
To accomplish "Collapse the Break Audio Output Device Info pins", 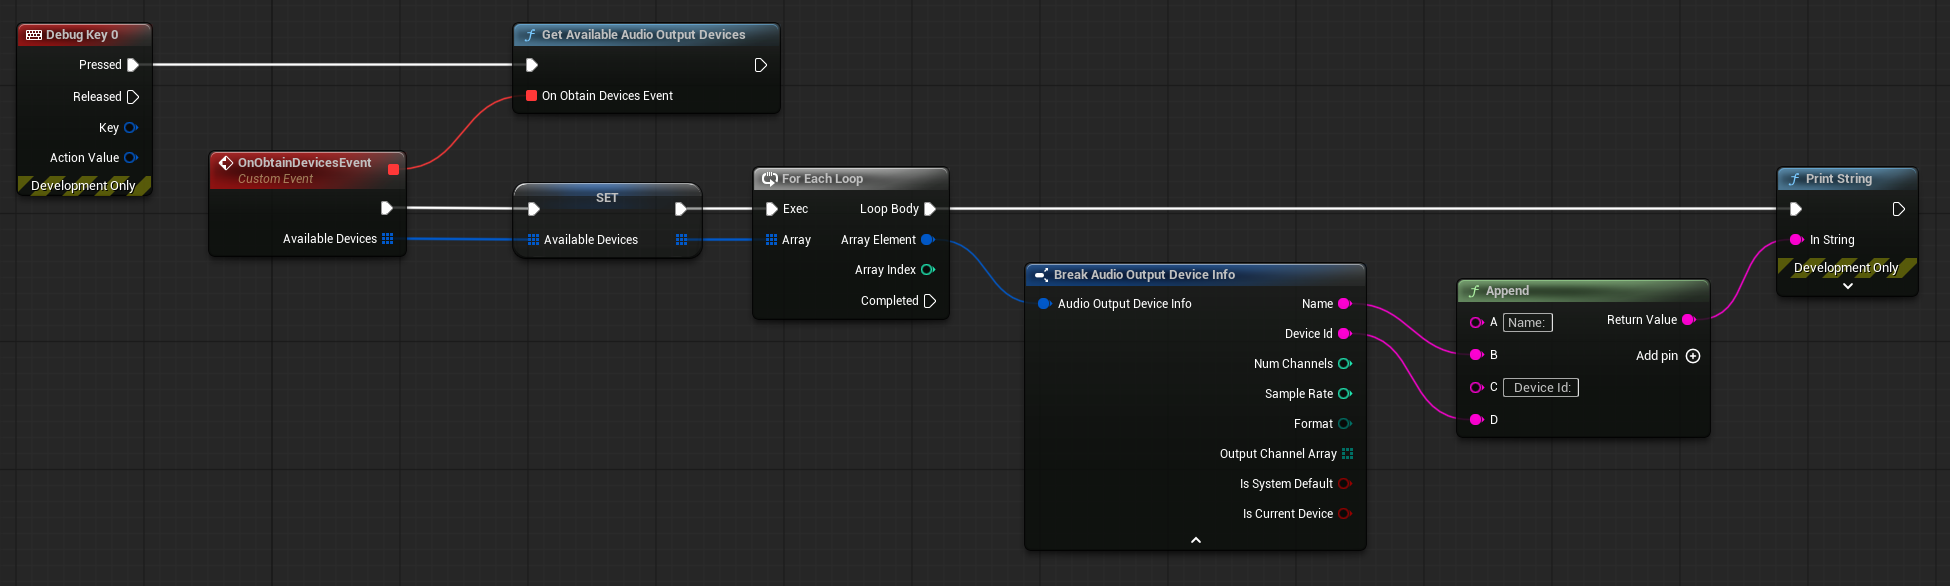I will coord(1196,540).
